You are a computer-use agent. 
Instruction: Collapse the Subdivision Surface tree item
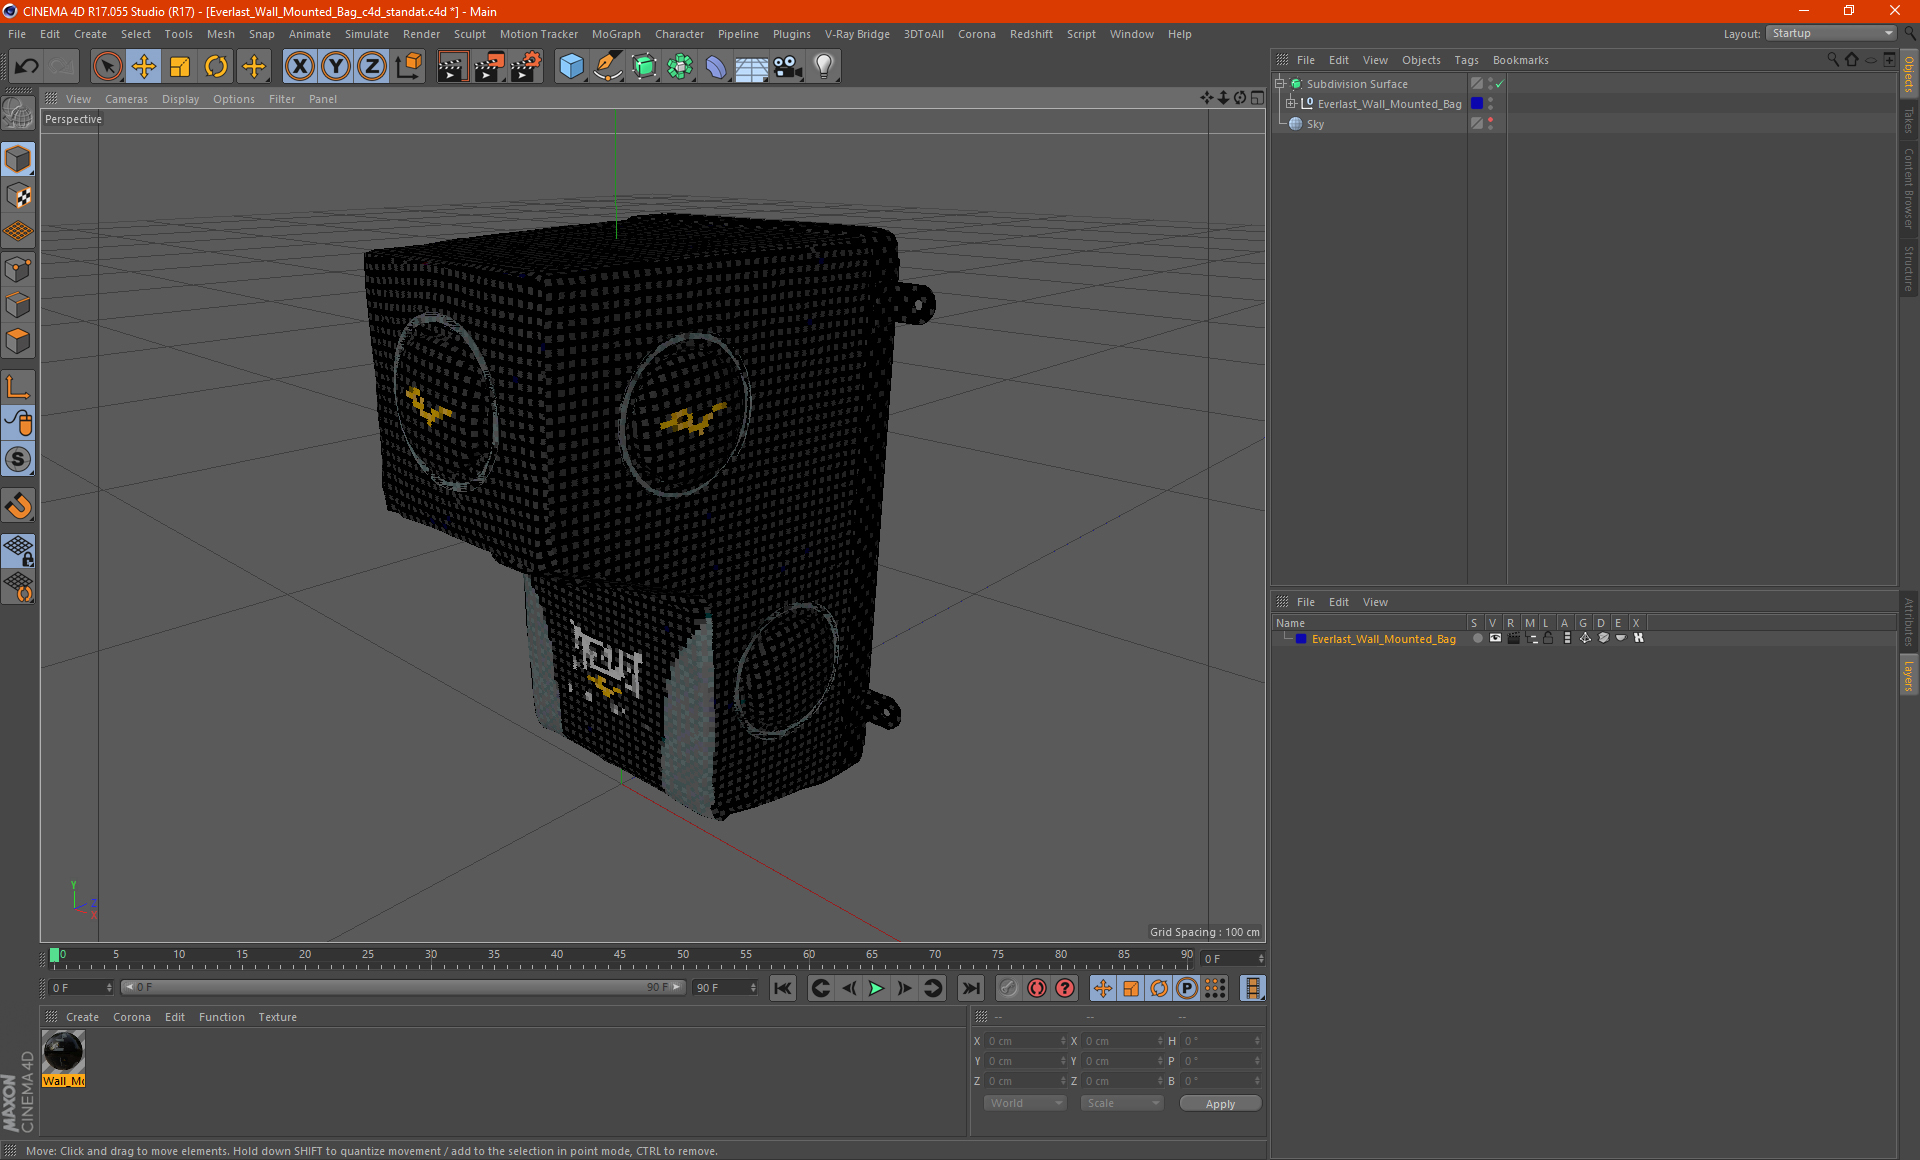[1279, 84]
